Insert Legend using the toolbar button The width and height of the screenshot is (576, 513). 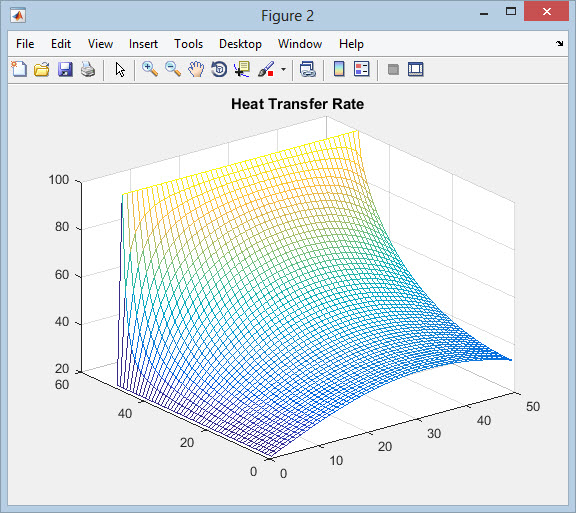[x=362, y=69]
